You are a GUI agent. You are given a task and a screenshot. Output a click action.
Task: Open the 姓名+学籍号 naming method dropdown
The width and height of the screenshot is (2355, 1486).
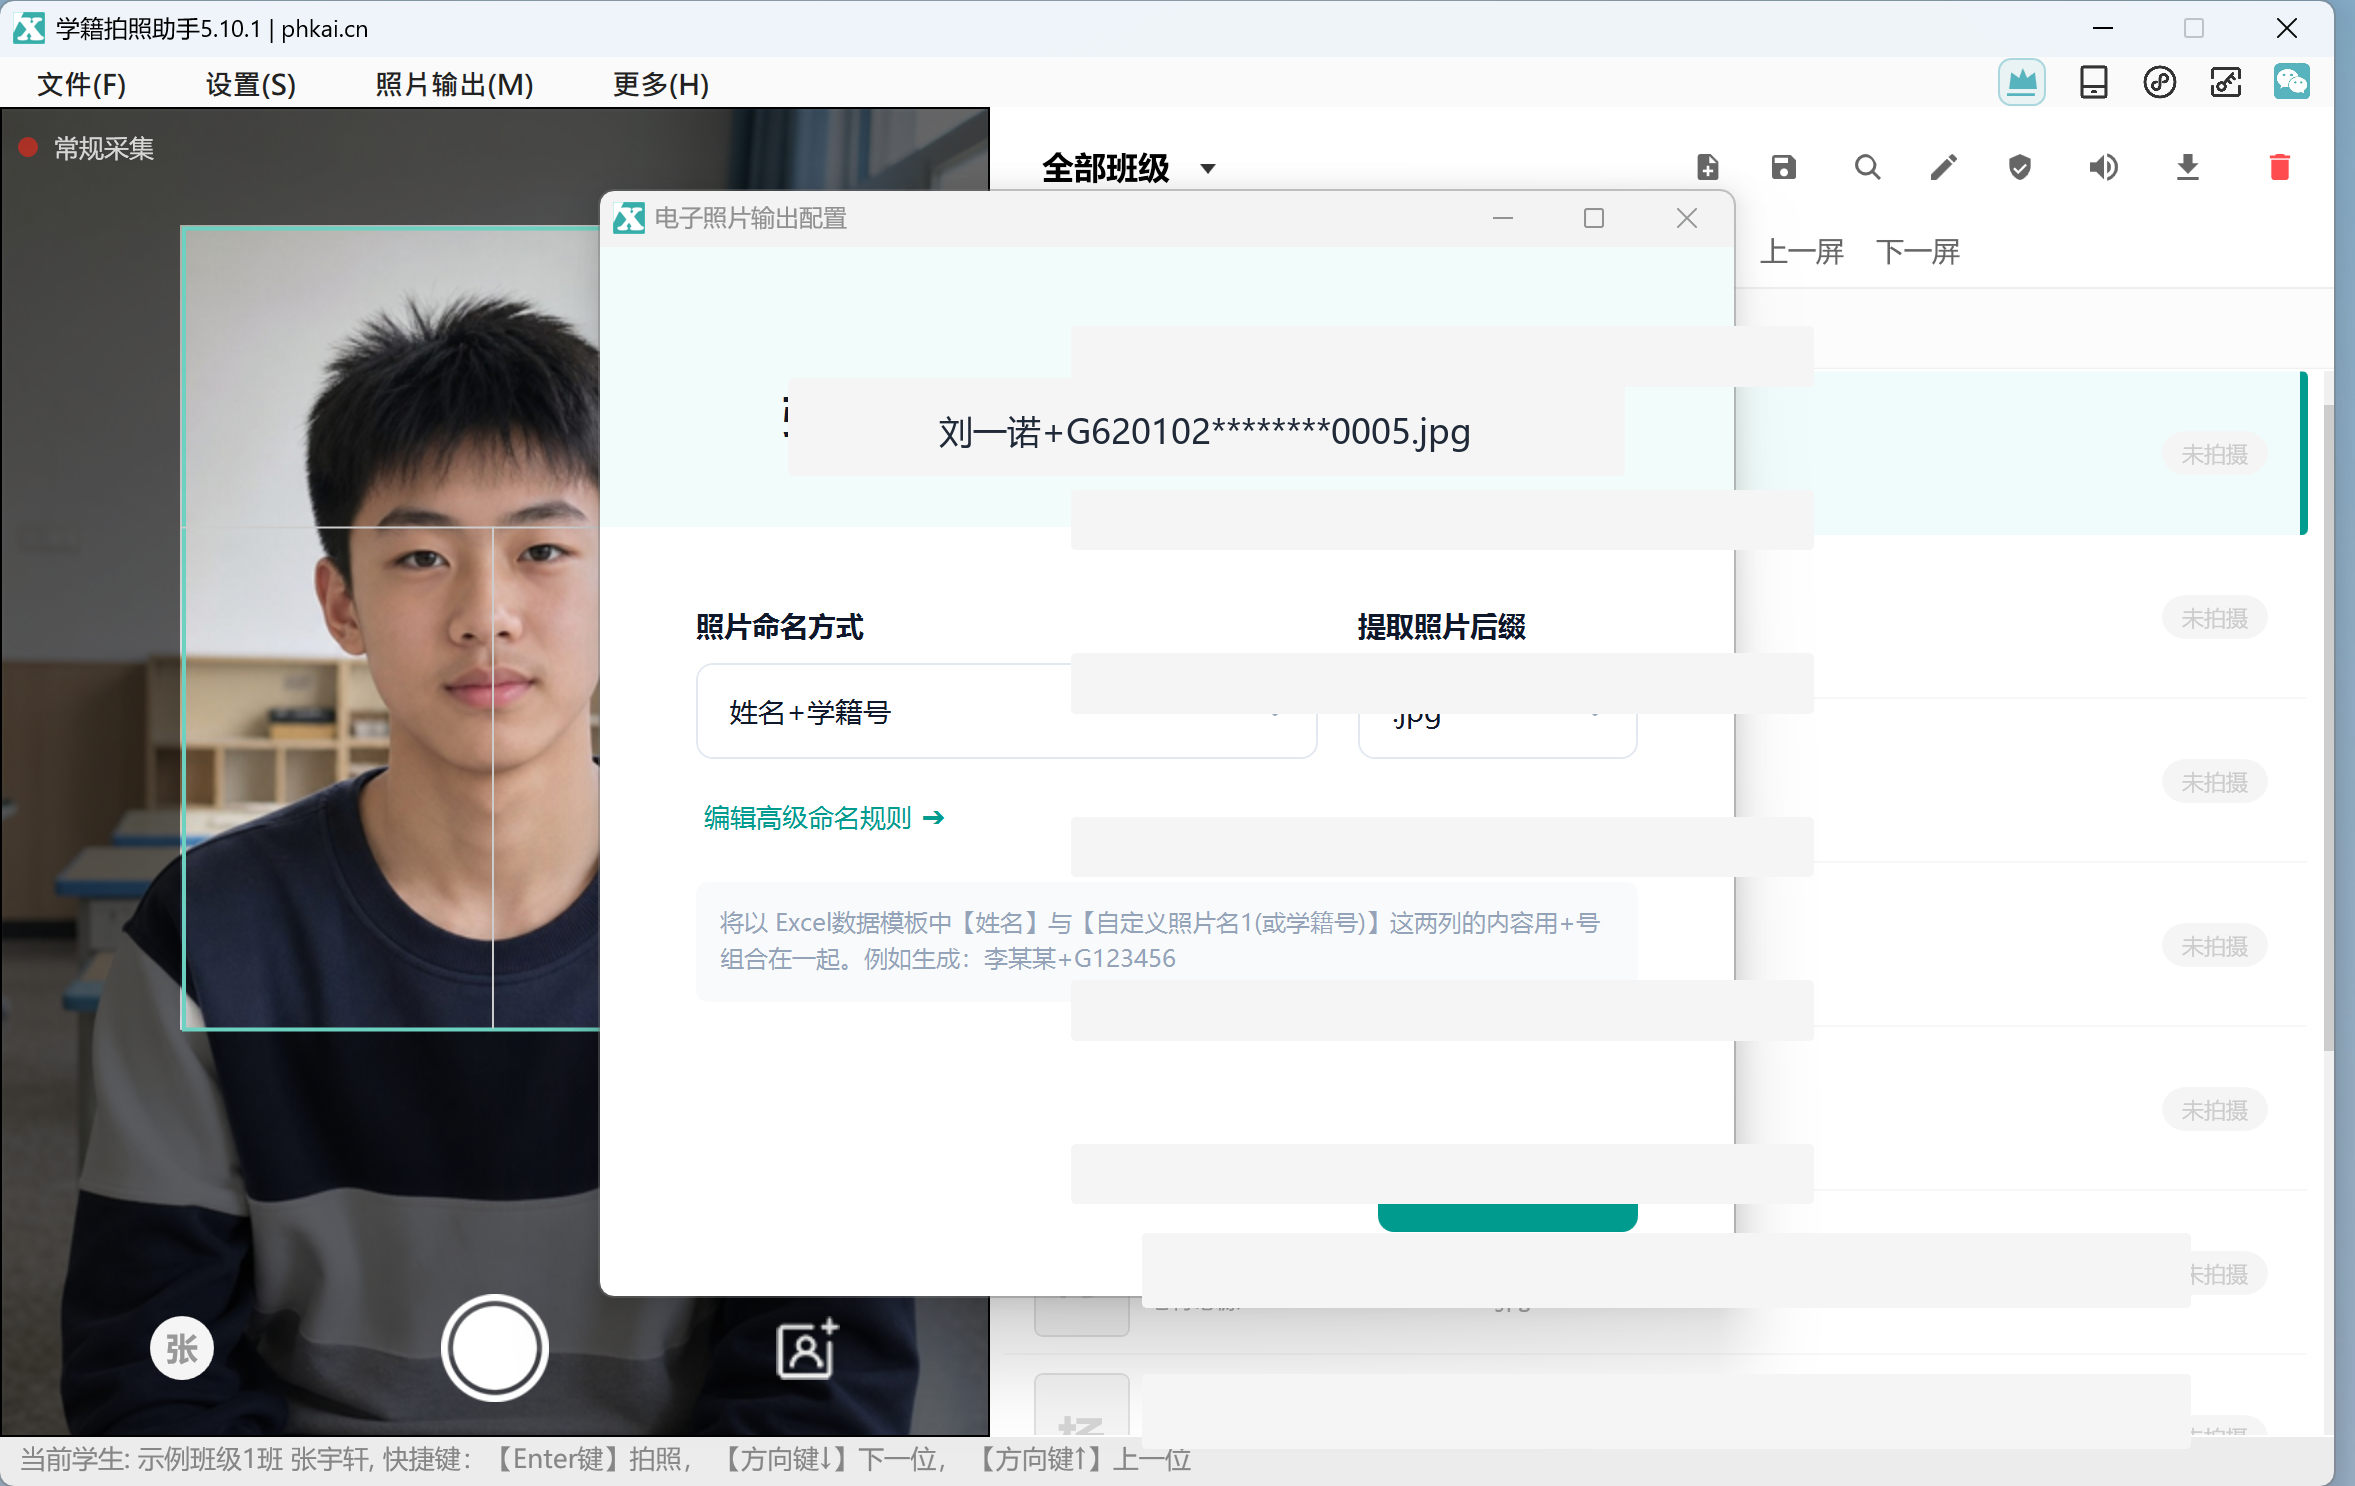1006,712
